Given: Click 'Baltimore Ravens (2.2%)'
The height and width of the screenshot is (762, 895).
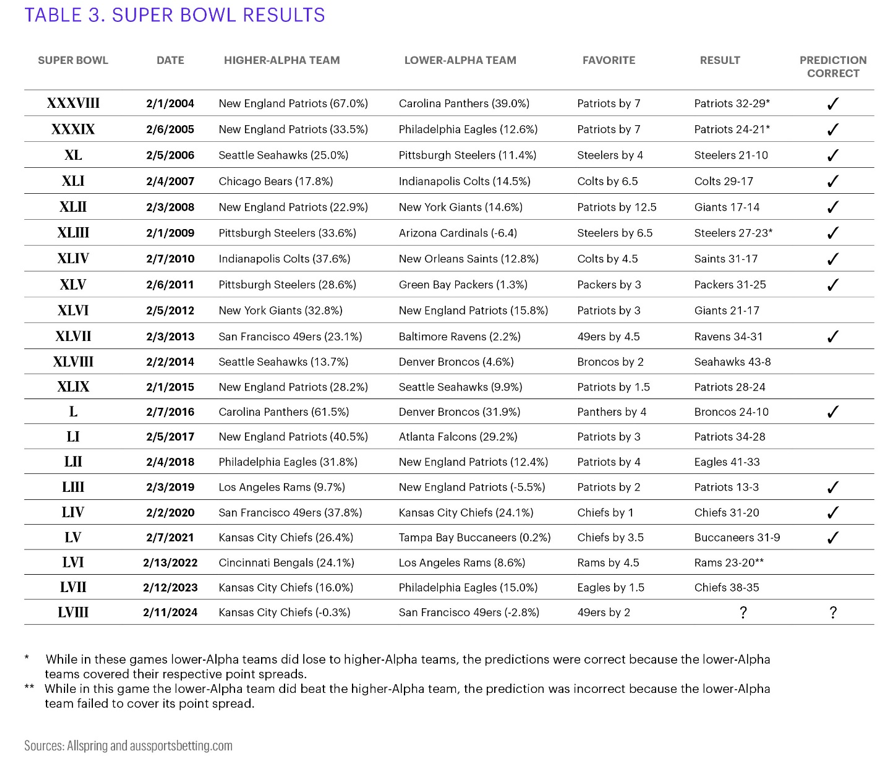Looking at the screenshot, I should tap(459, 337).
